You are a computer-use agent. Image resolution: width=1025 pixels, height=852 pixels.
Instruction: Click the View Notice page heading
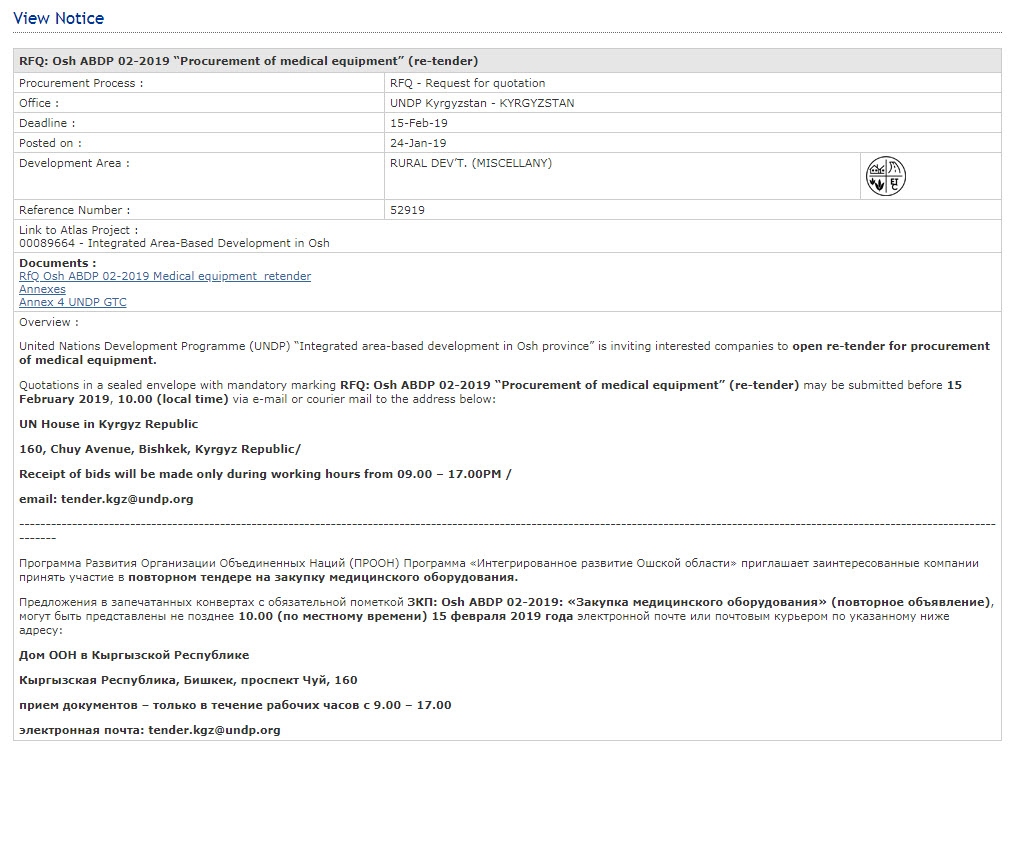58,18
